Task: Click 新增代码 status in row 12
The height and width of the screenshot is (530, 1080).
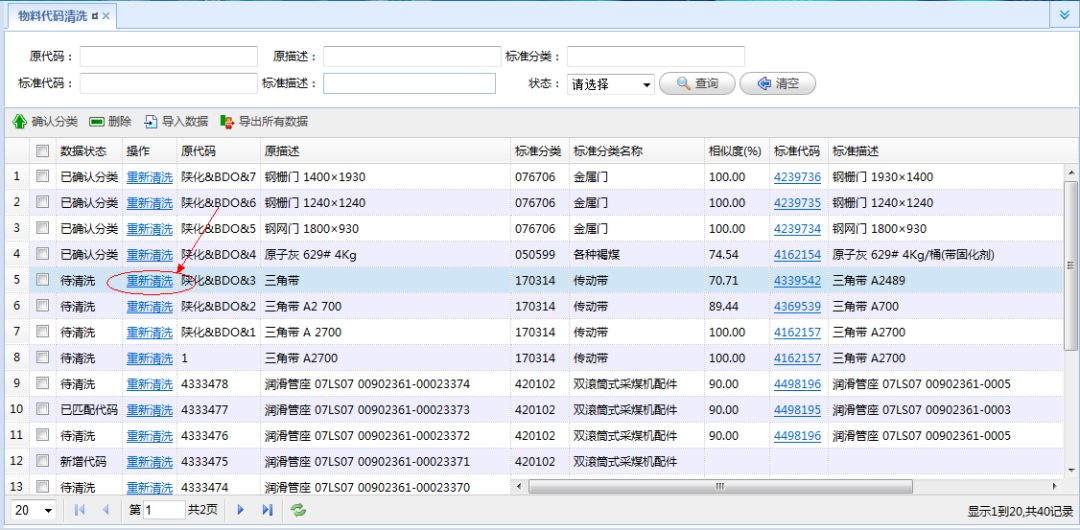Action: [83, 461]
